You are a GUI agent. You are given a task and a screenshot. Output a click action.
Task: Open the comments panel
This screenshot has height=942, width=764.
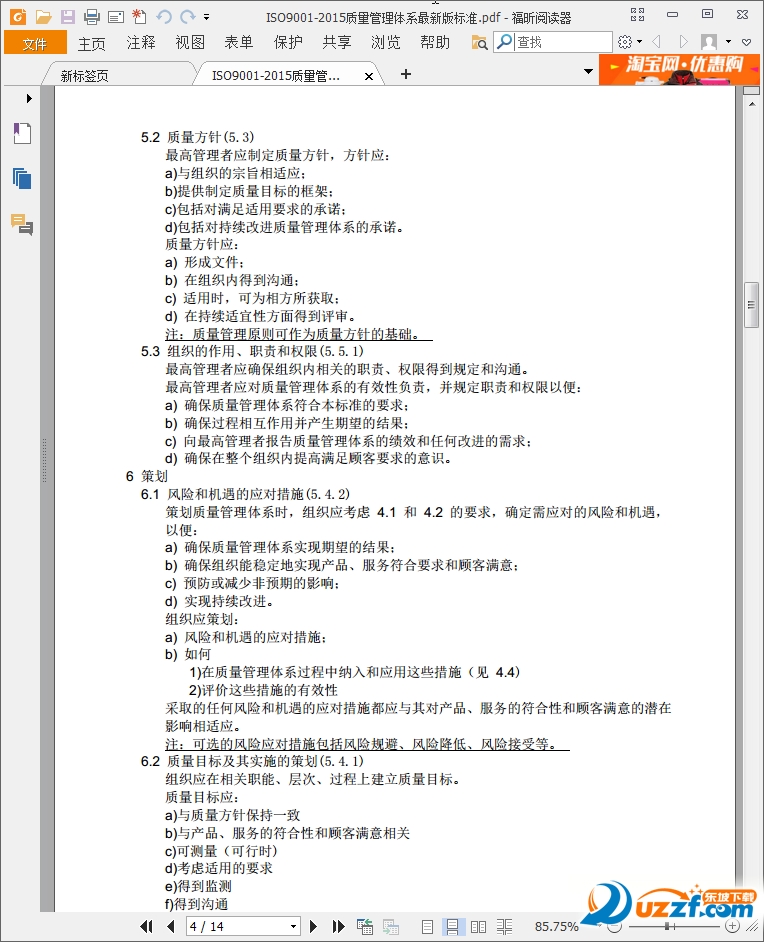coord(22,224)
